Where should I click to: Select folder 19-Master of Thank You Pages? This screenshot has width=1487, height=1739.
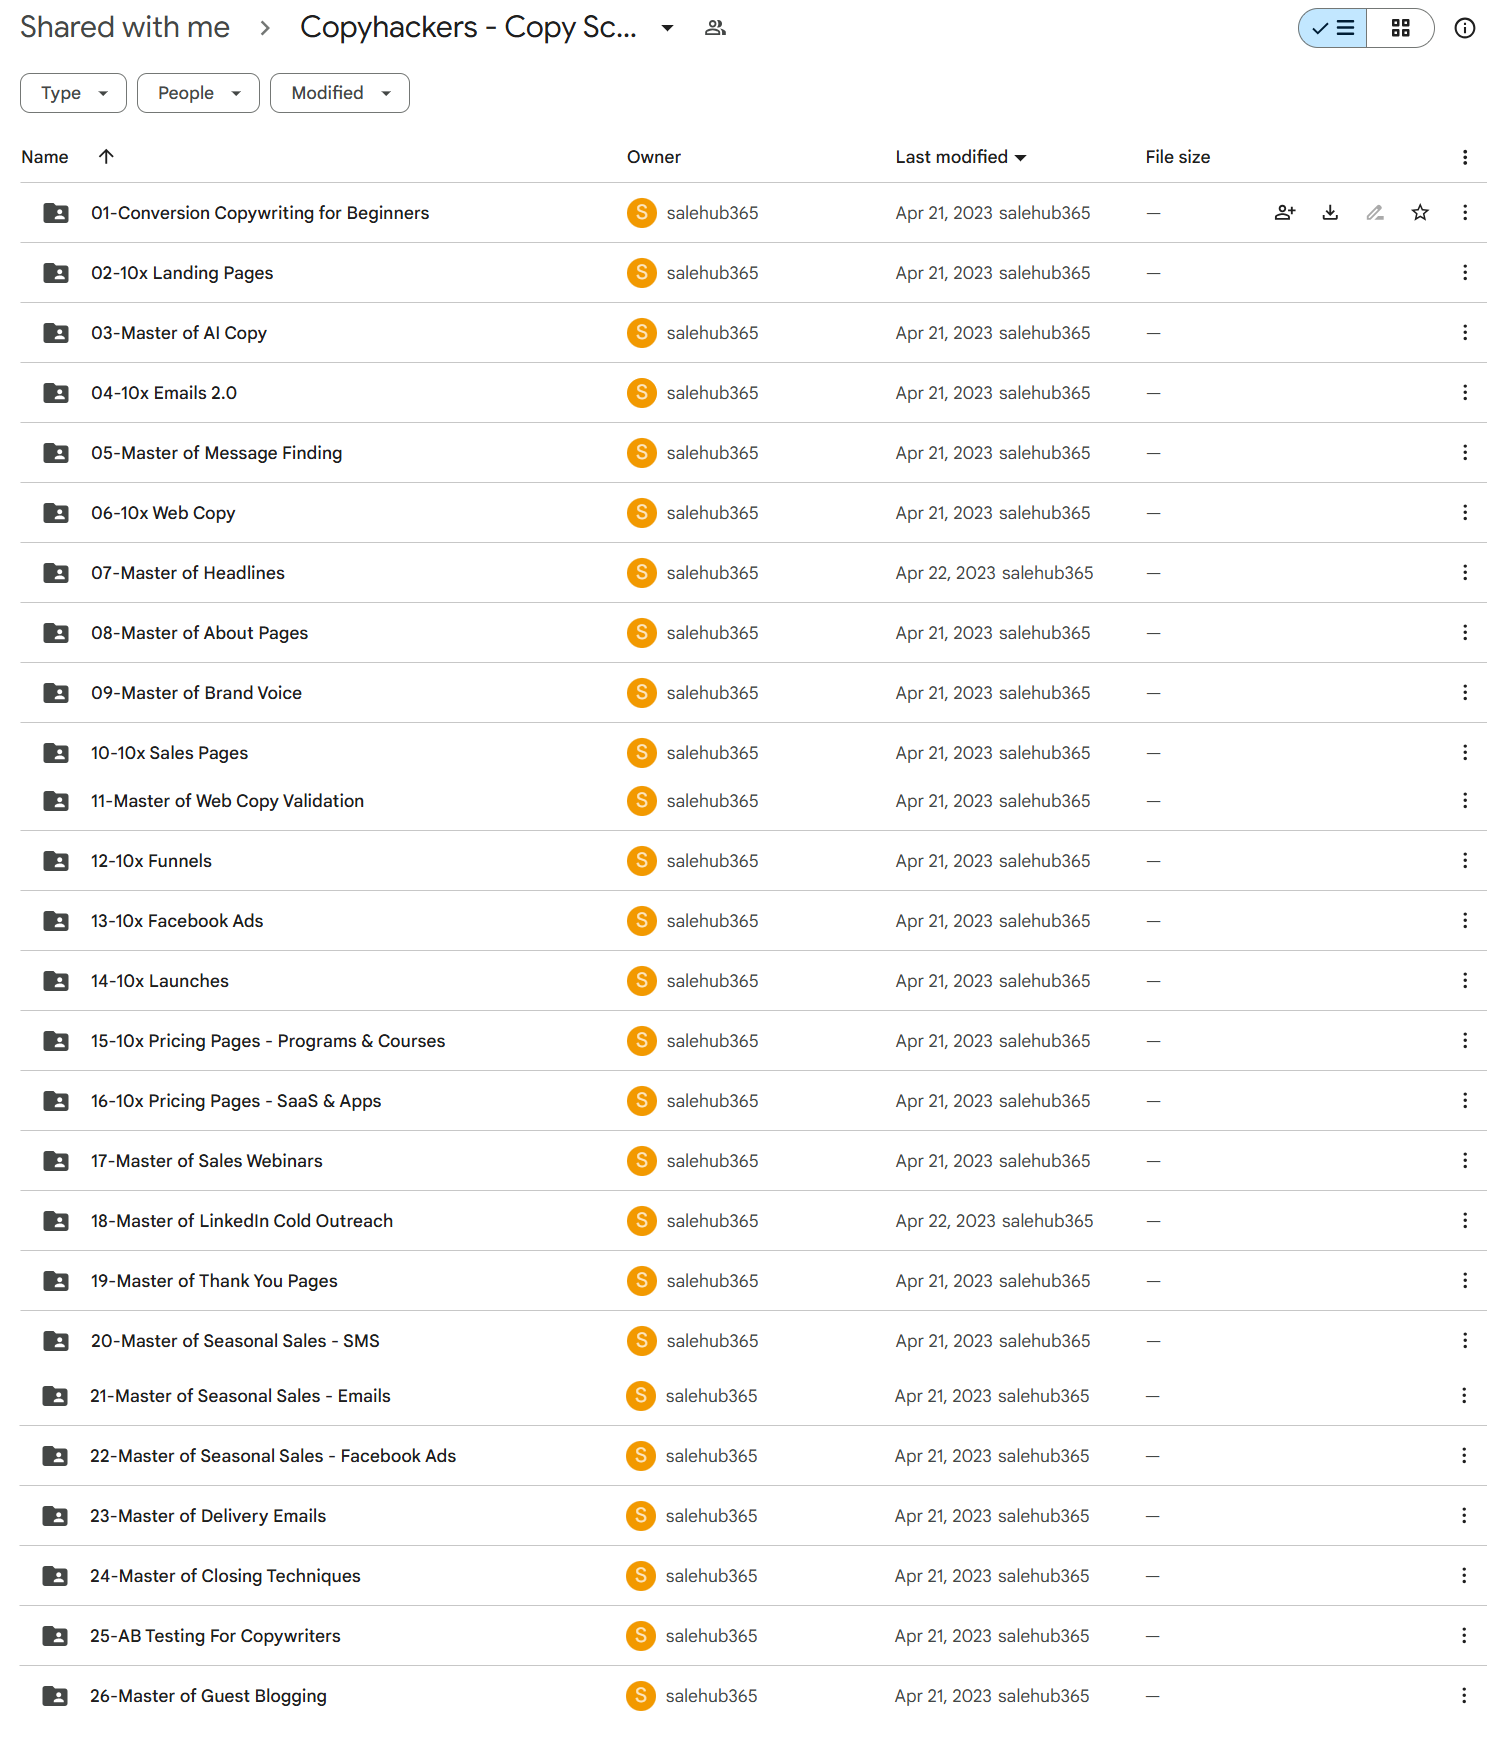[753, 1280]
